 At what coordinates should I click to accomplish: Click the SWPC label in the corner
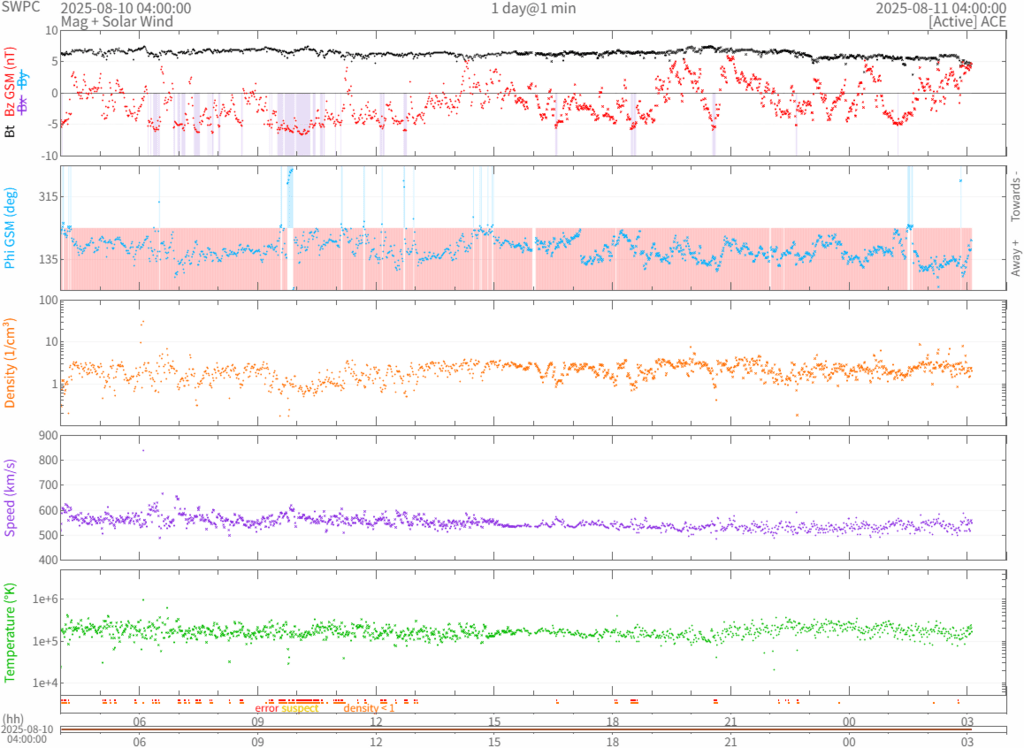20,8
